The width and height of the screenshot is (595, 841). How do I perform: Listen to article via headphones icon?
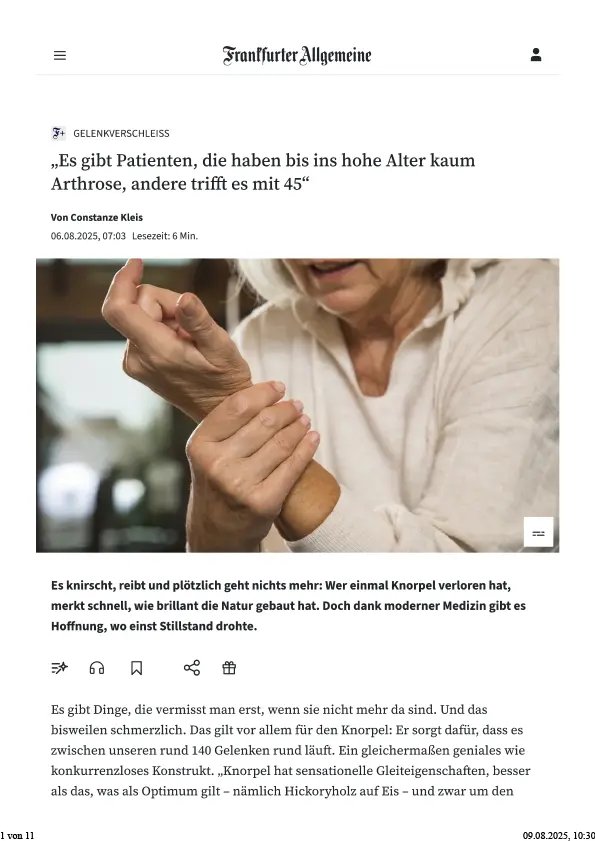pos(97,668)
